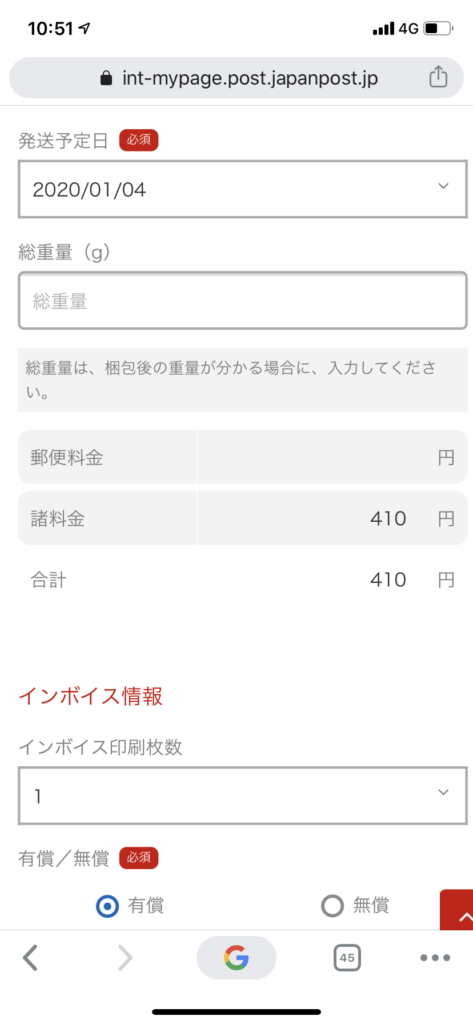Select the 有償 radio button
The width and height of the screenshot is (473, 1024).
click(107, 906)
